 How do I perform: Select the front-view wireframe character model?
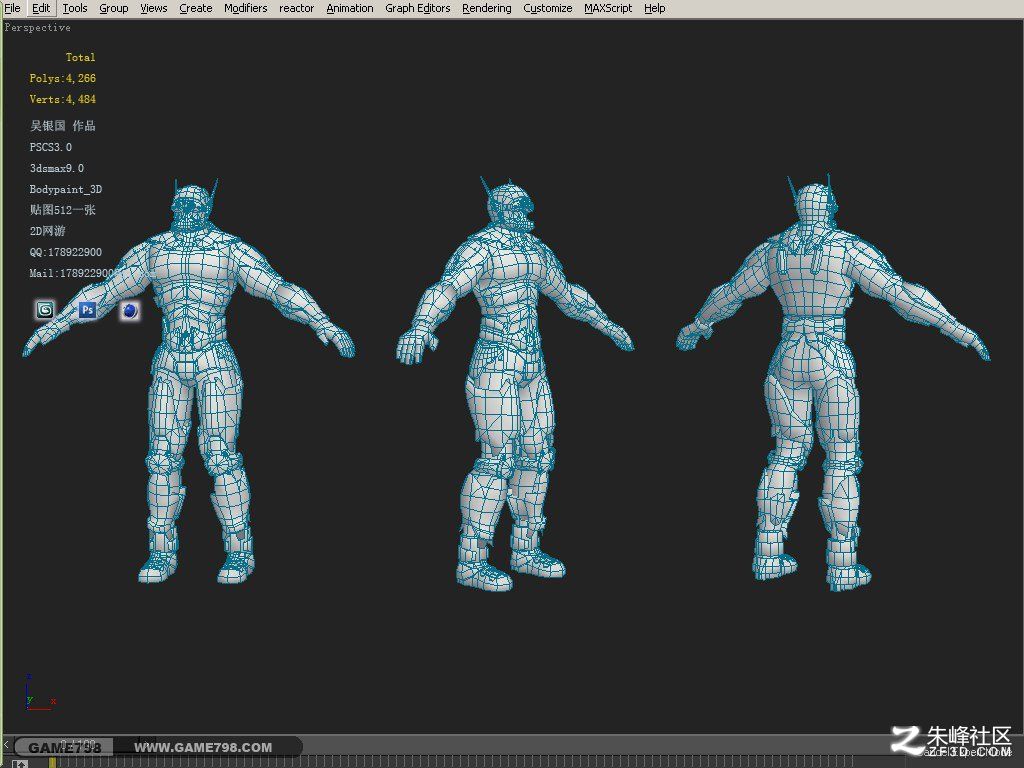(189, 381)
